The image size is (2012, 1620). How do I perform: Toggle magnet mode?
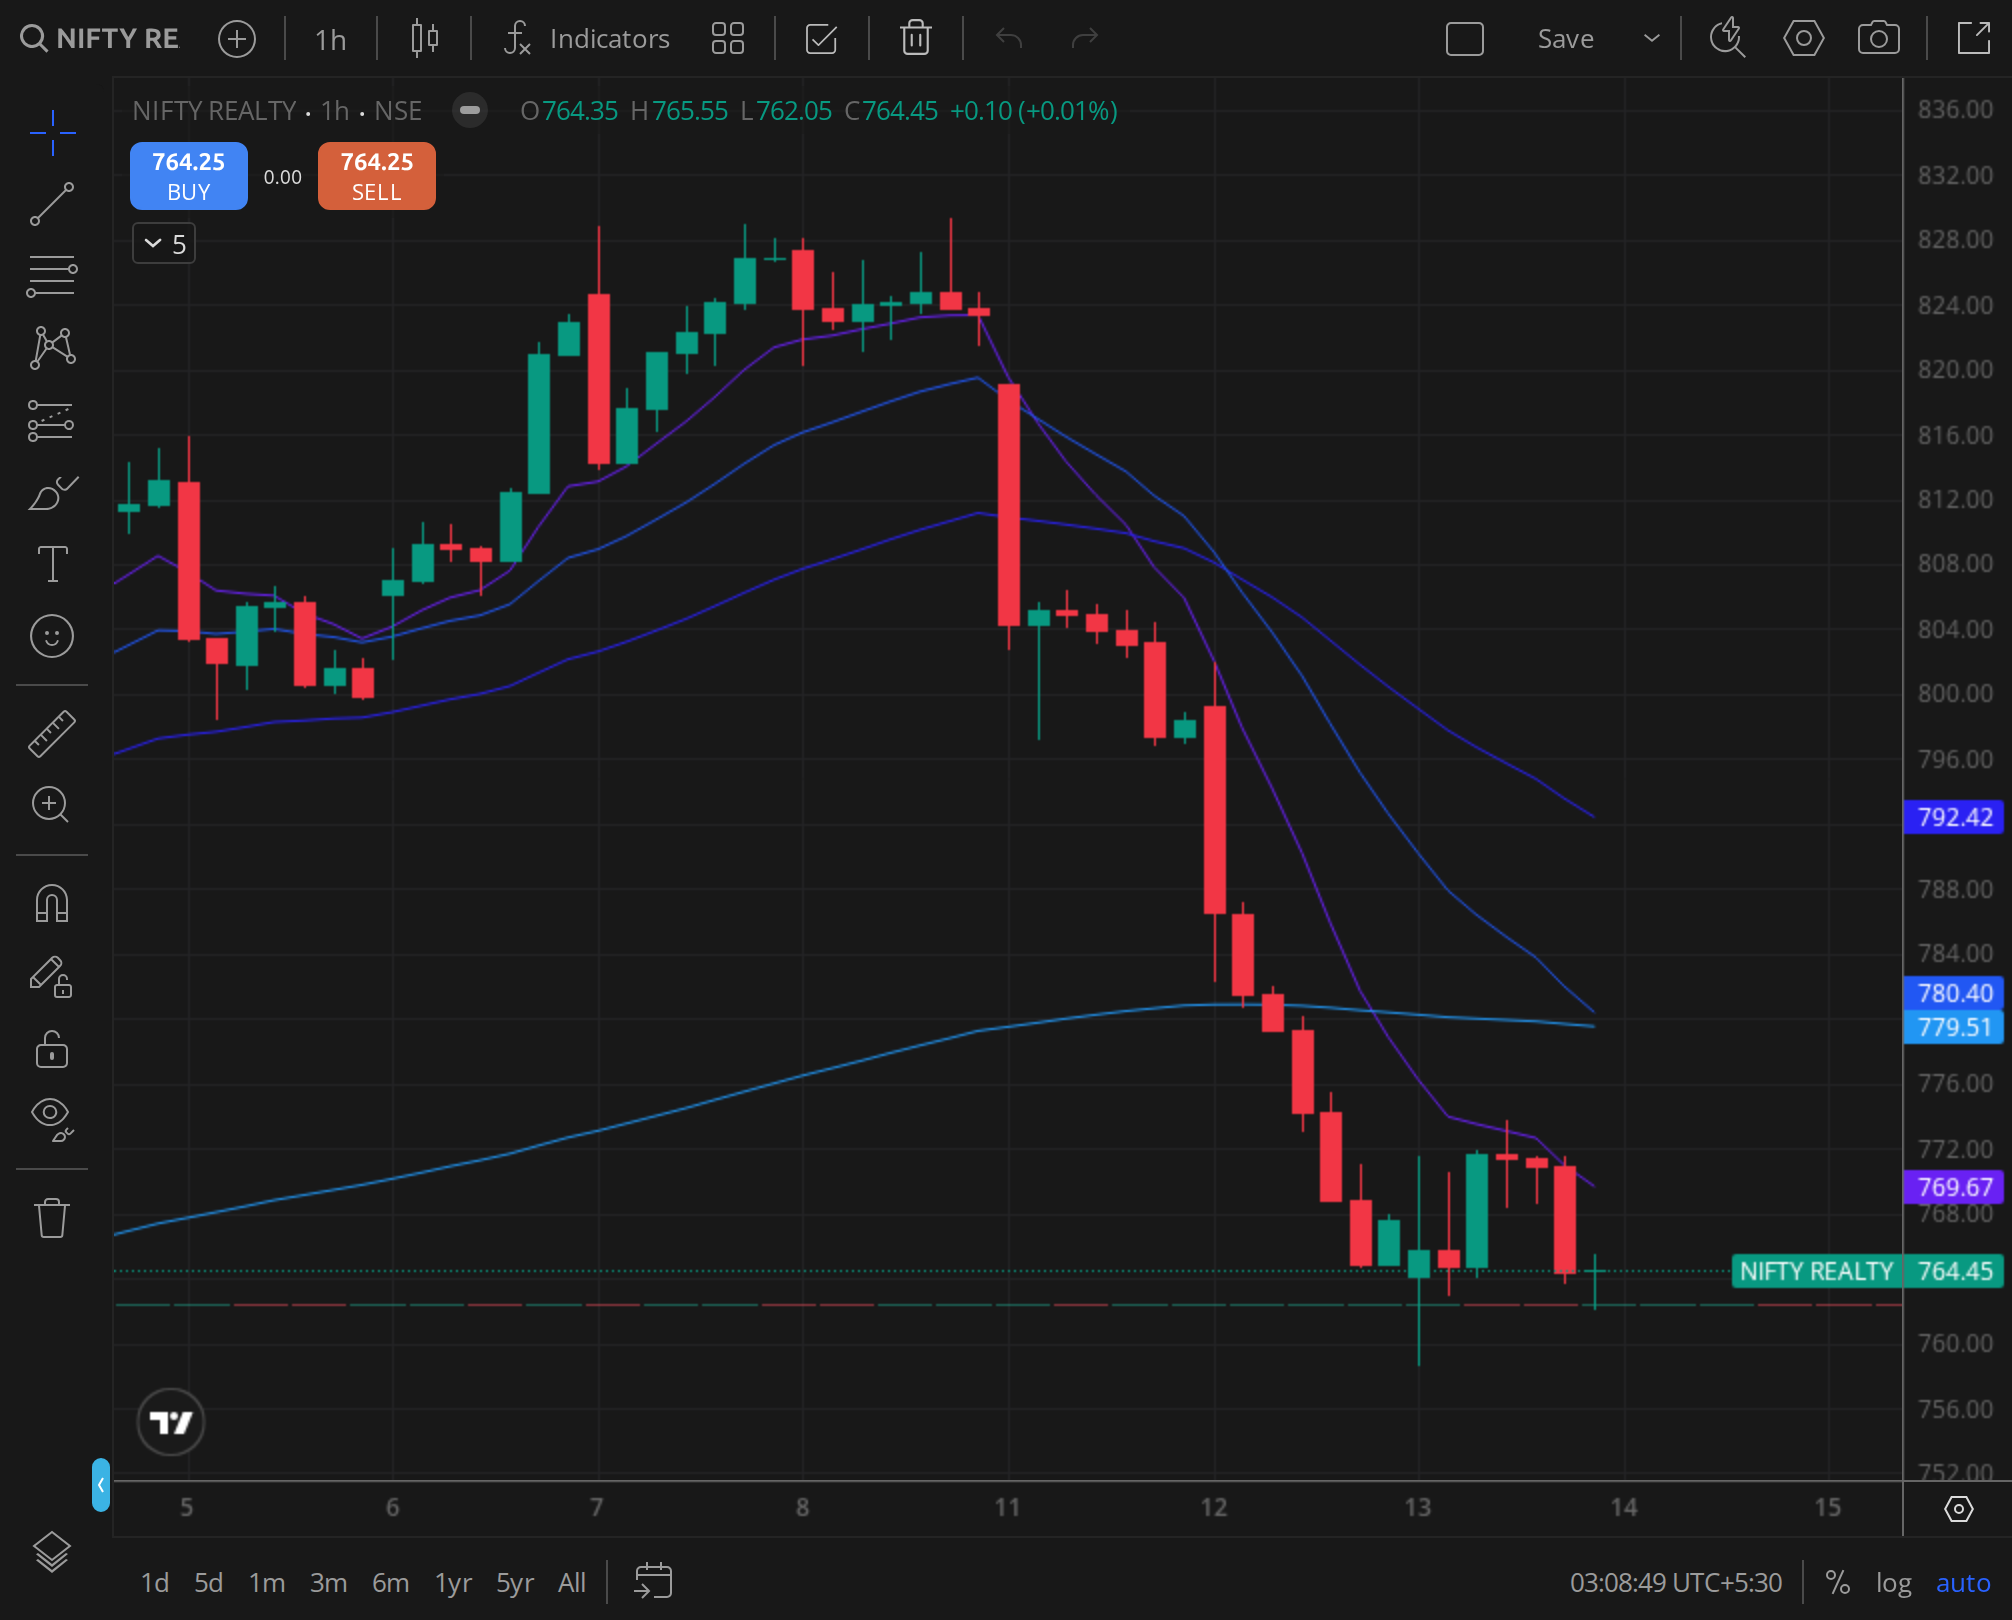tap(52, 903)
